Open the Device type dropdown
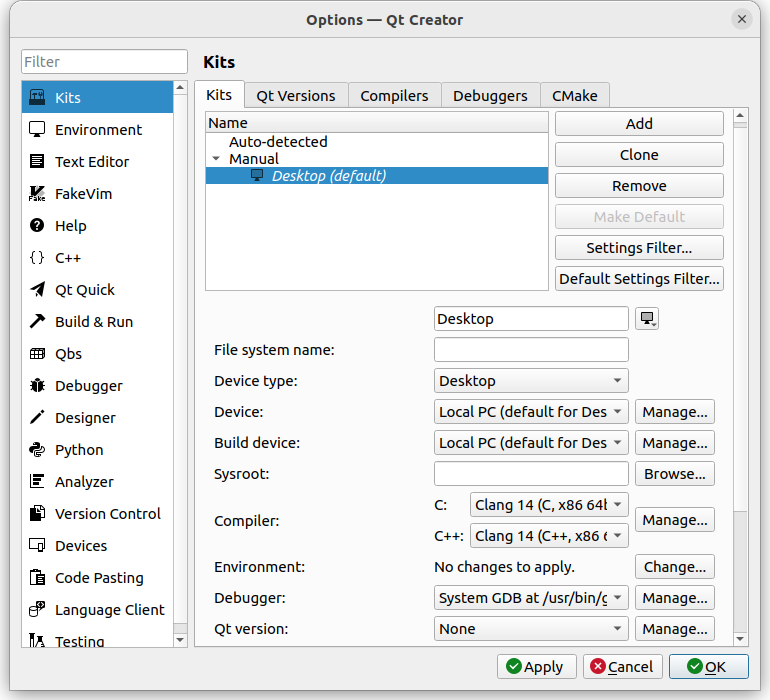This screenshot has width=770, height=700. [x=531, y=381]
